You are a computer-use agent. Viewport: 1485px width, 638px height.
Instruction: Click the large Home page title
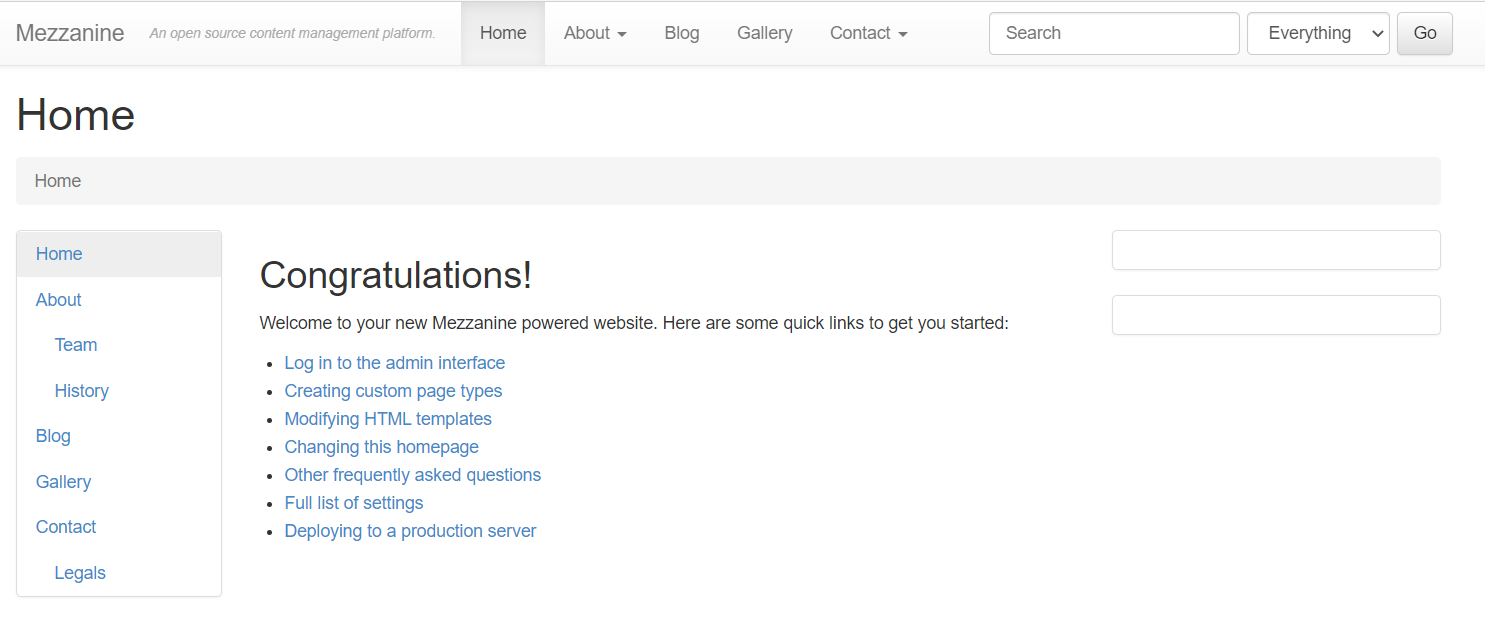click(76, 114)
